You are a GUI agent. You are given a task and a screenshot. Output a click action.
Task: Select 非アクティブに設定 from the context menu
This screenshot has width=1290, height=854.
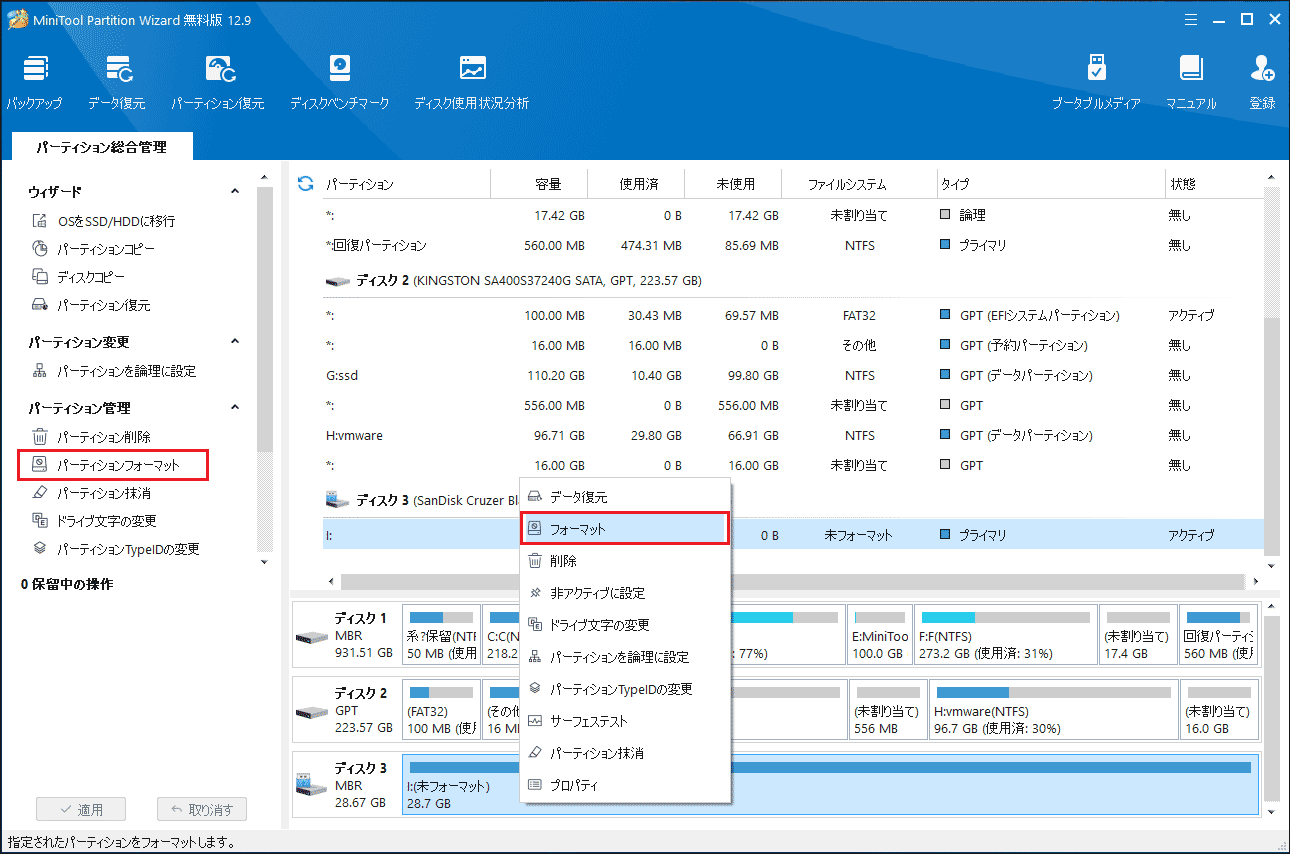pyautogui.click(x=625, y=593)
